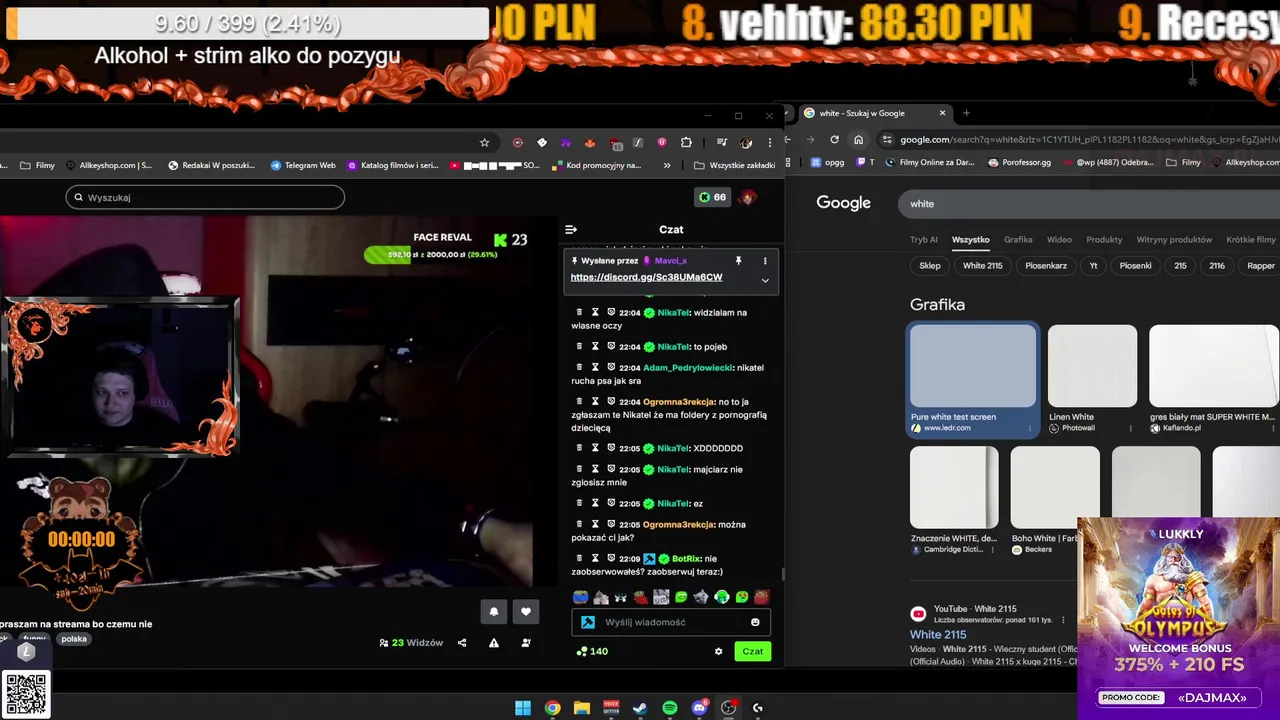
Task: Open Porofessor.gg bookmark in Google window
Action: click(x=1019, y=162)
